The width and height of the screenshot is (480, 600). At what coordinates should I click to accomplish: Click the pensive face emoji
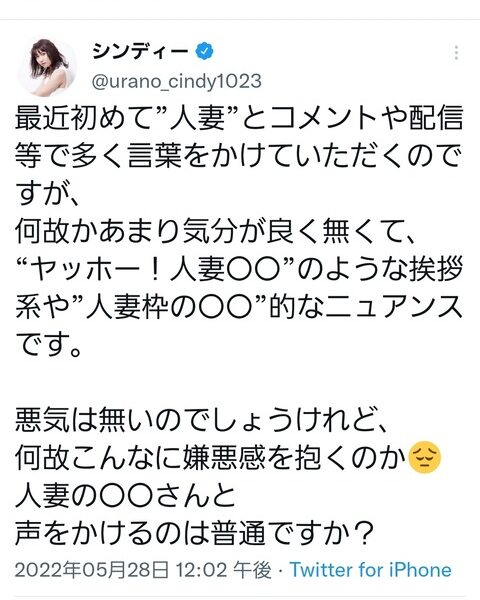[425, 457]
